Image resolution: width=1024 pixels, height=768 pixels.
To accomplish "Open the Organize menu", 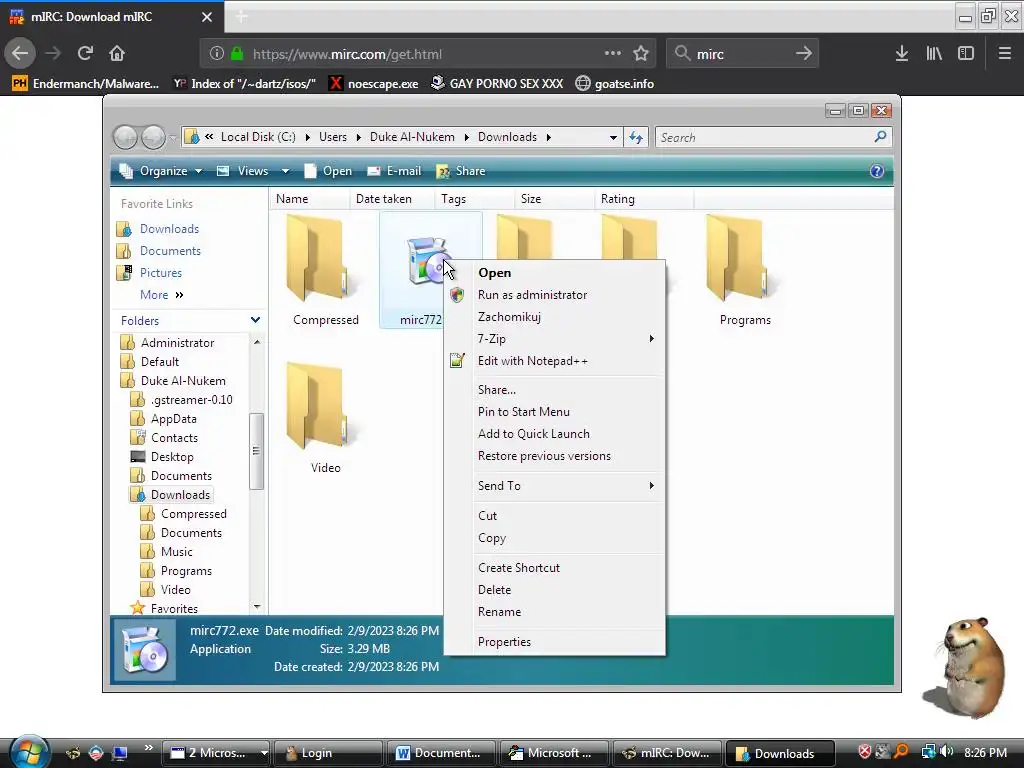I will 161,171.
